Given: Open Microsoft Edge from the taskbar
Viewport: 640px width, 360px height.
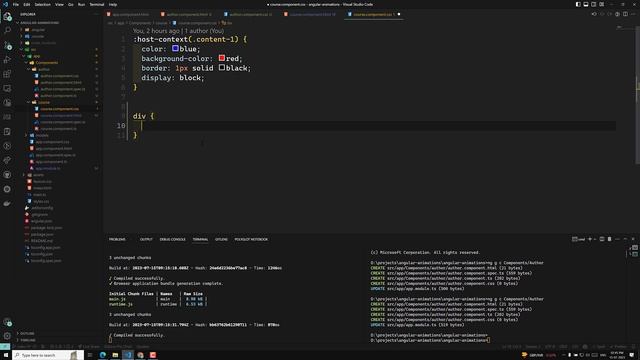Looking at the screenshot, I should [x=102, y=355].
